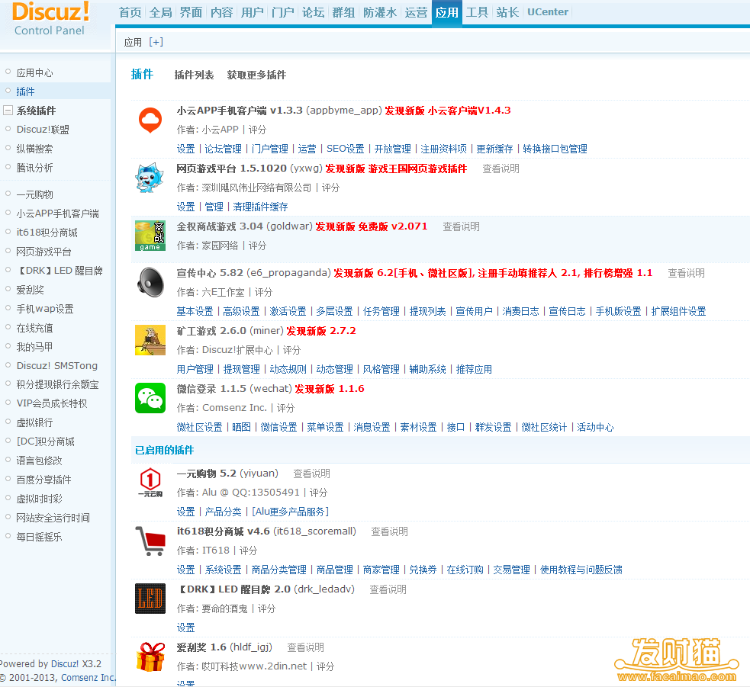Click 论坛管理 under 小云APP plugin
This screenshot has width=750, height=687.
[x=223, y=149]
